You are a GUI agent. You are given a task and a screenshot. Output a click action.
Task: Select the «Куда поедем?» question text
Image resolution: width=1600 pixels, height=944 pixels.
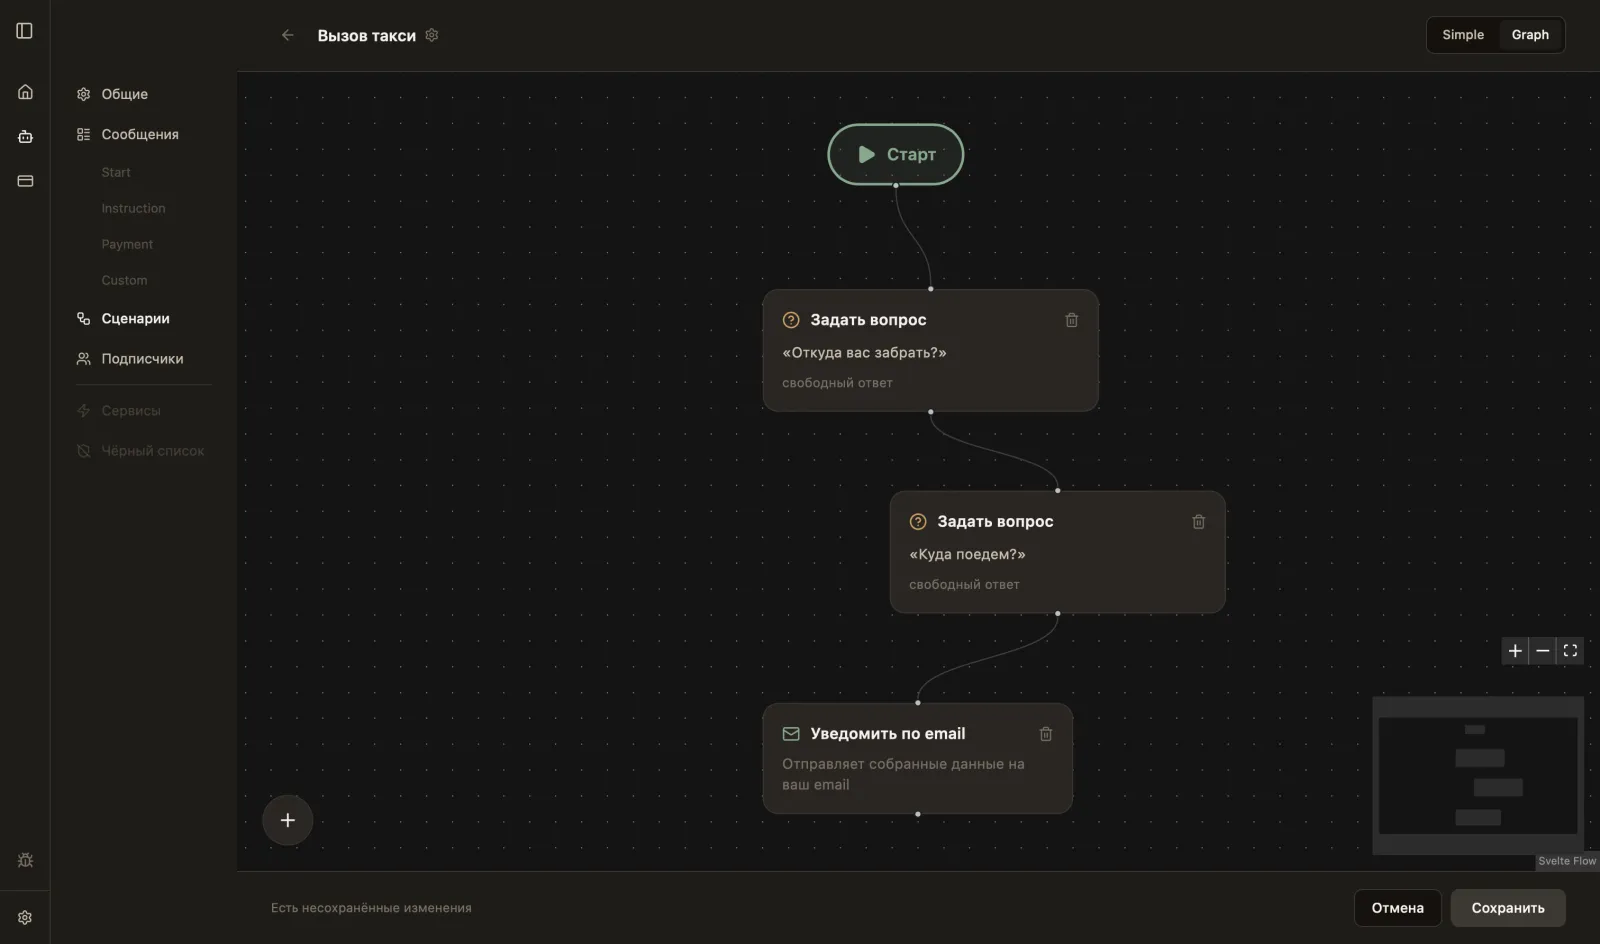pos(967,554)
